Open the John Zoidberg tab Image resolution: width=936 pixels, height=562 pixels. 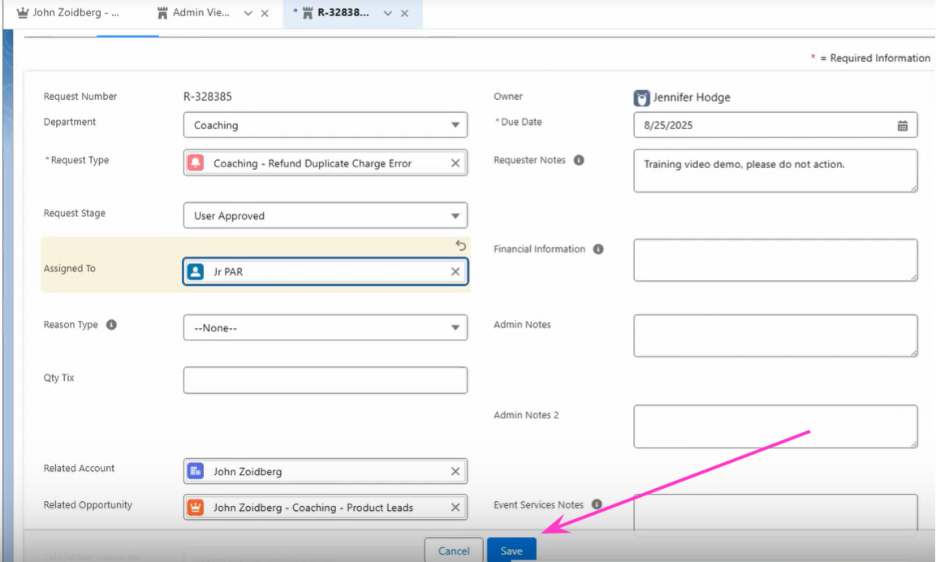pos(68,13)
